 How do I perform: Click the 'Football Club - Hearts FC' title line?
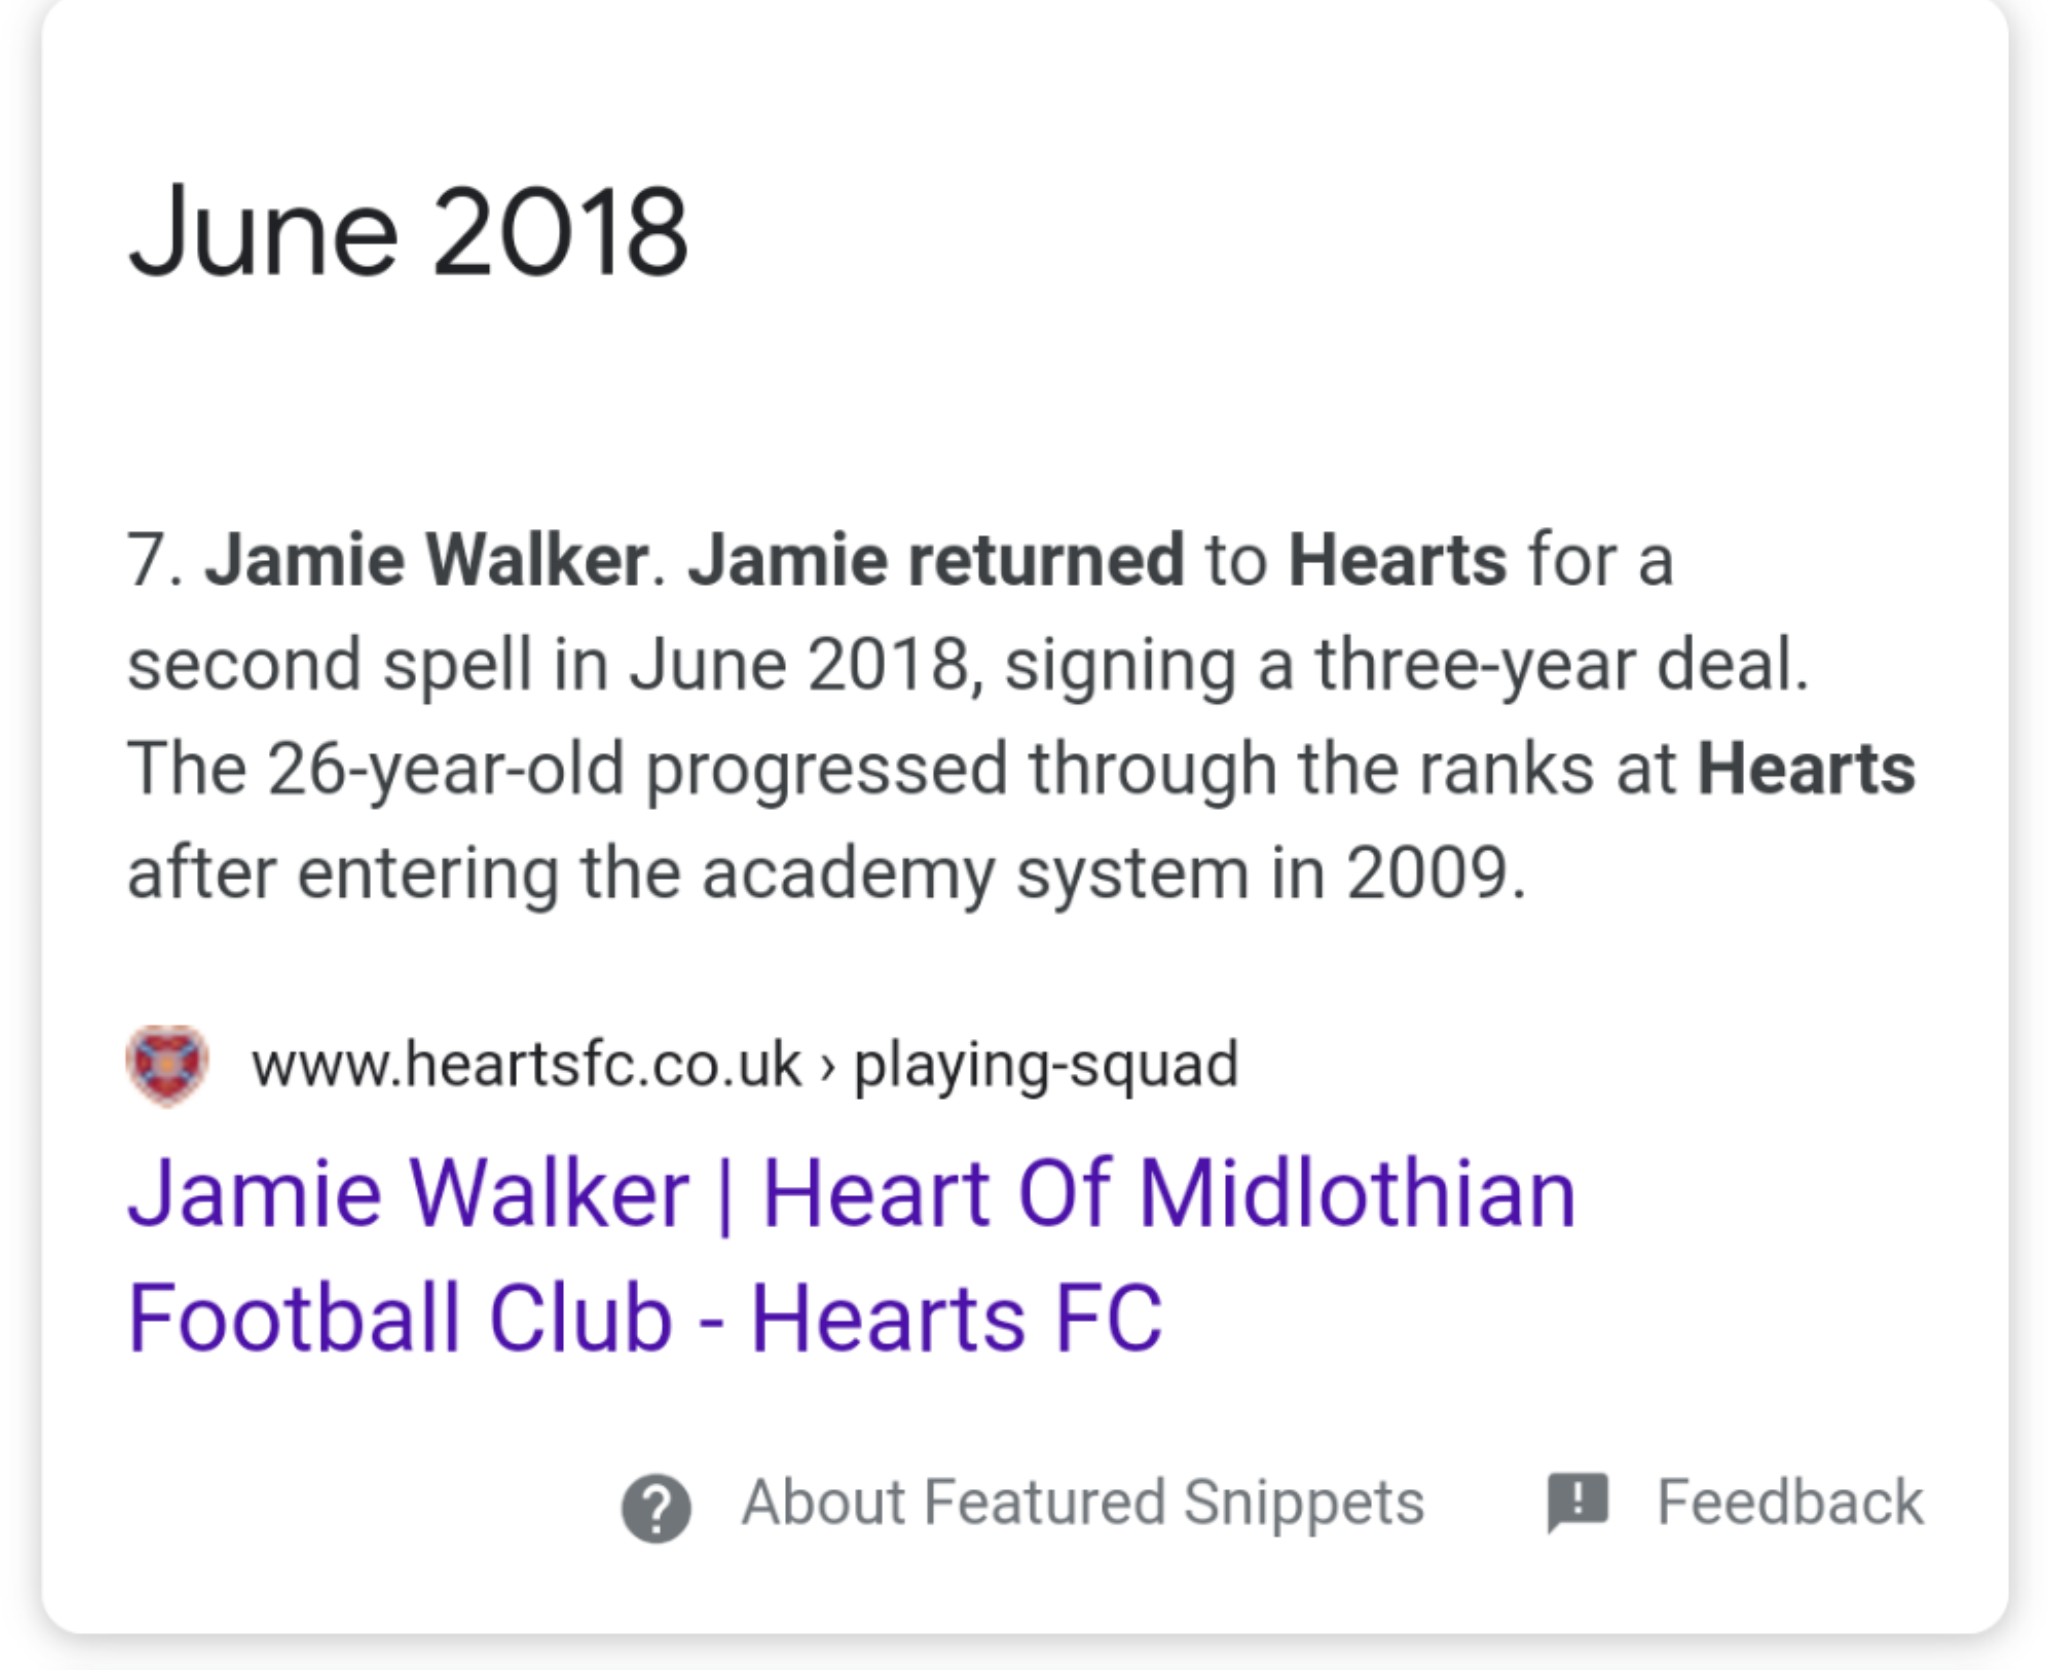pos(645,1317)
